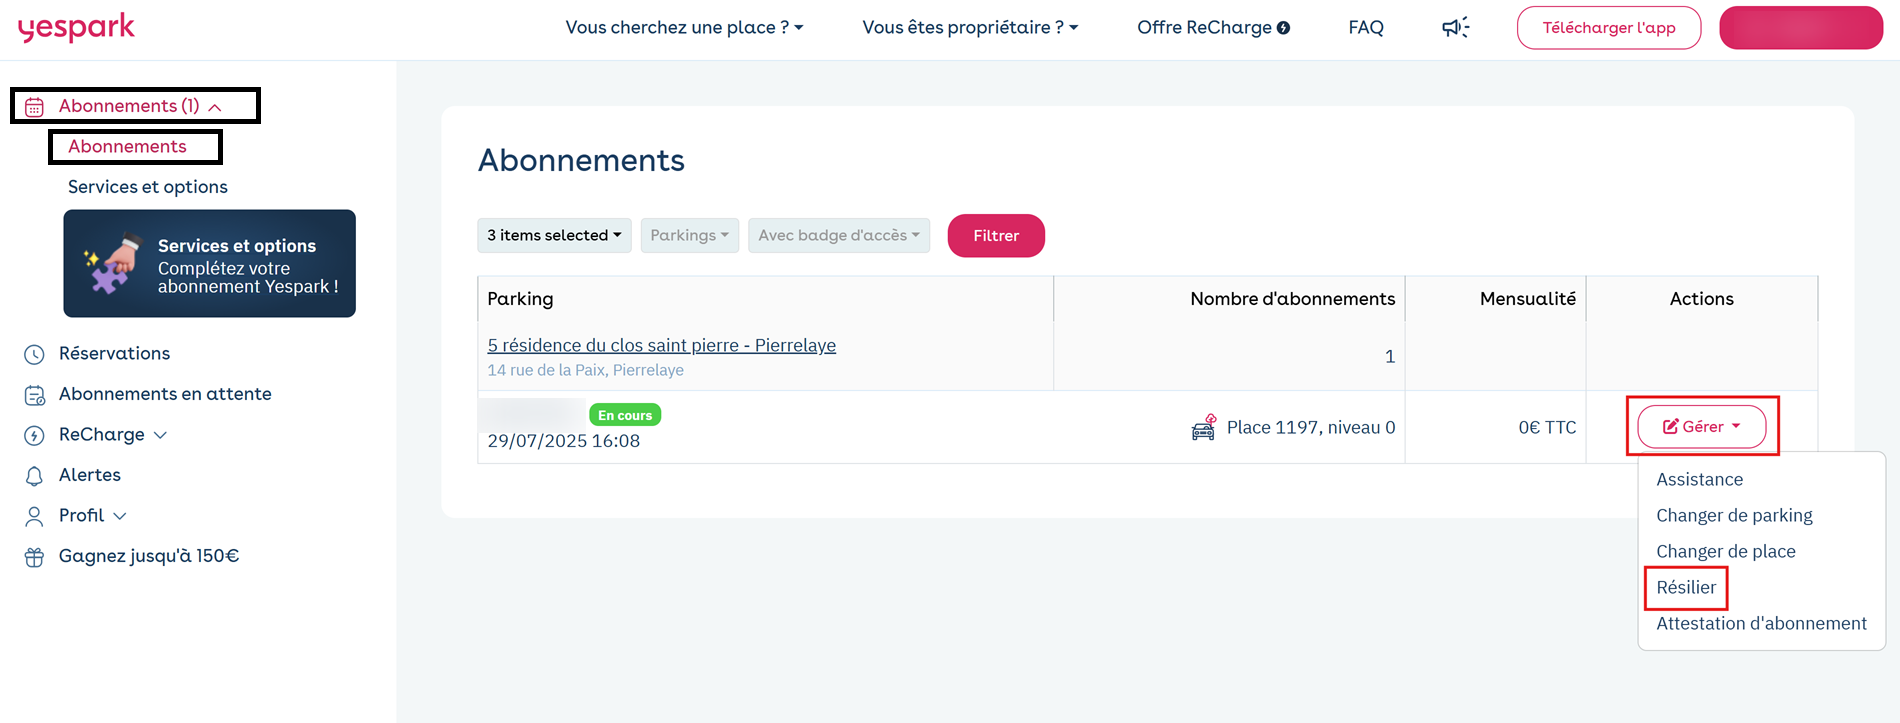Open the 'Avec badge d'accès' dropdown
The width and height of the screenshot is (1900, 723).
(839, 235)
